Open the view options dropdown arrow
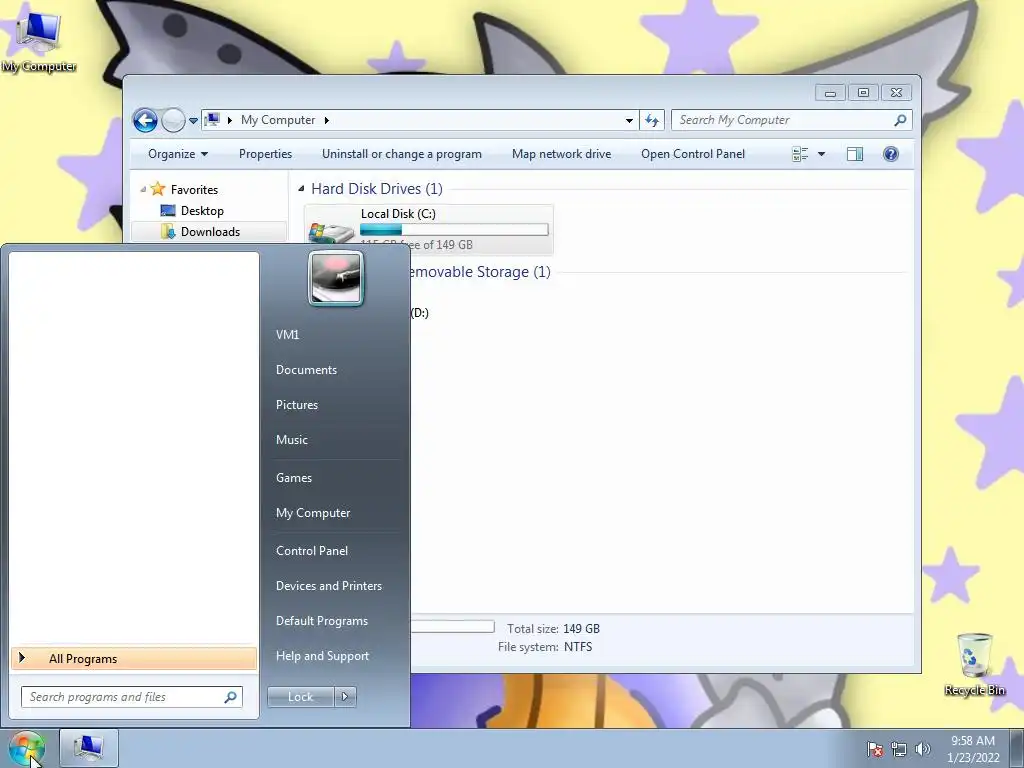Screen dimensions: 1024x768 [822, 154]
